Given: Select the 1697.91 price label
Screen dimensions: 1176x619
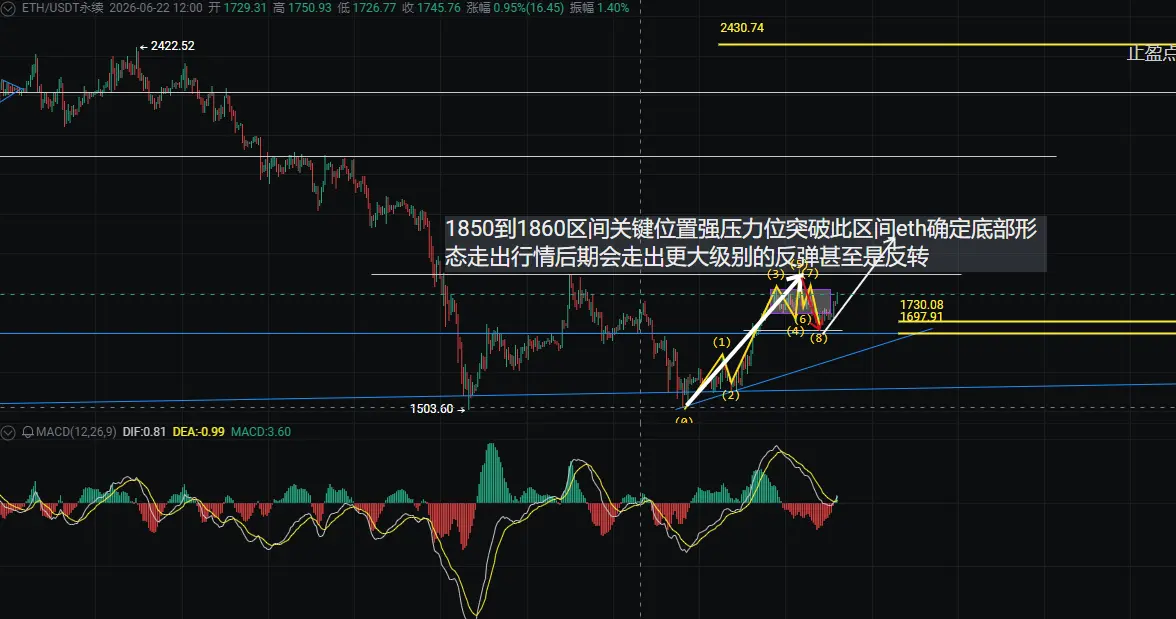Looking at the screenshot, I should [x=922, y=317].
